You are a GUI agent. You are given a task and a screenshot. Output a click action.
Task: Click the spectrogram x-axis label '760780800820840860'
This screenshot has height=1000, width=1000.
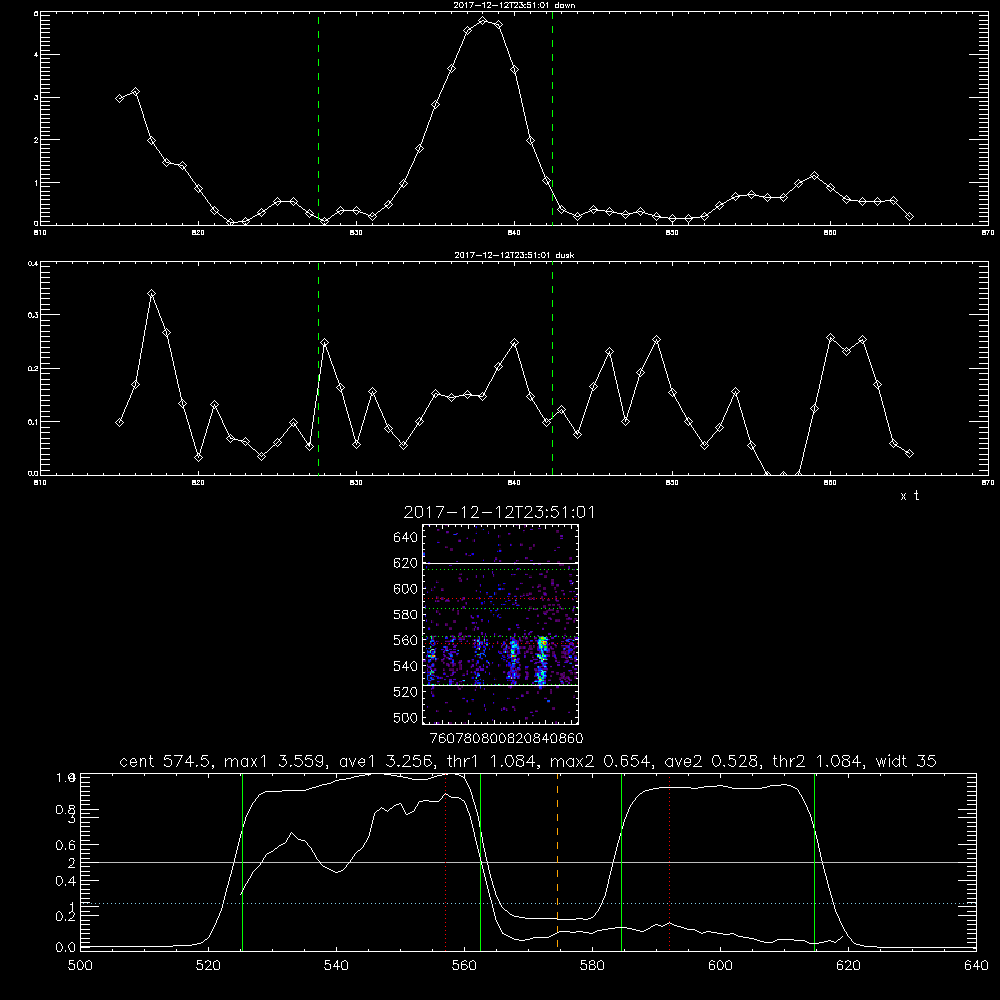coord(507,739)
